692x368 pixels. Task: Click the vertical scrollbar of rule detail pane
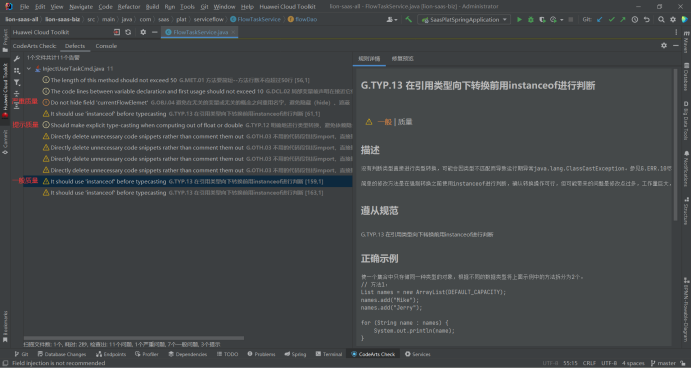click(675, 144)
